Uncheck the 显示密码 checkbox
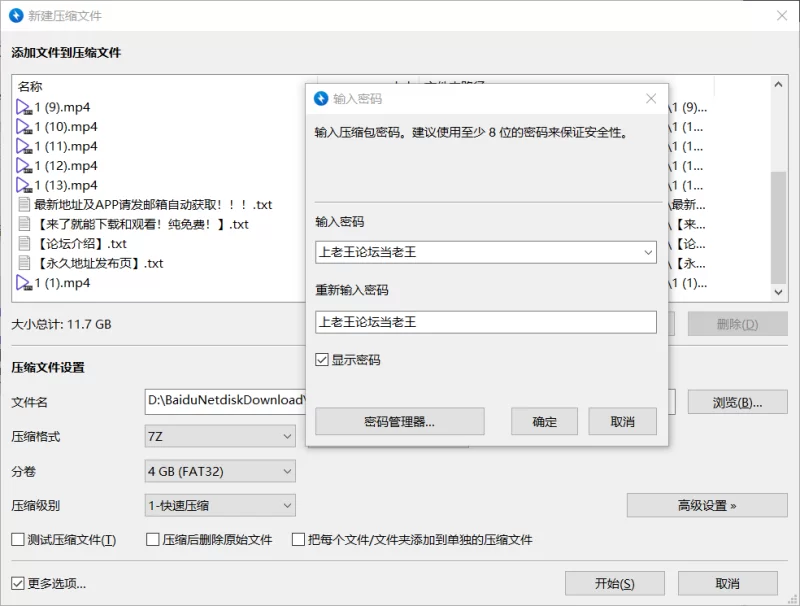 coord(322,360)
